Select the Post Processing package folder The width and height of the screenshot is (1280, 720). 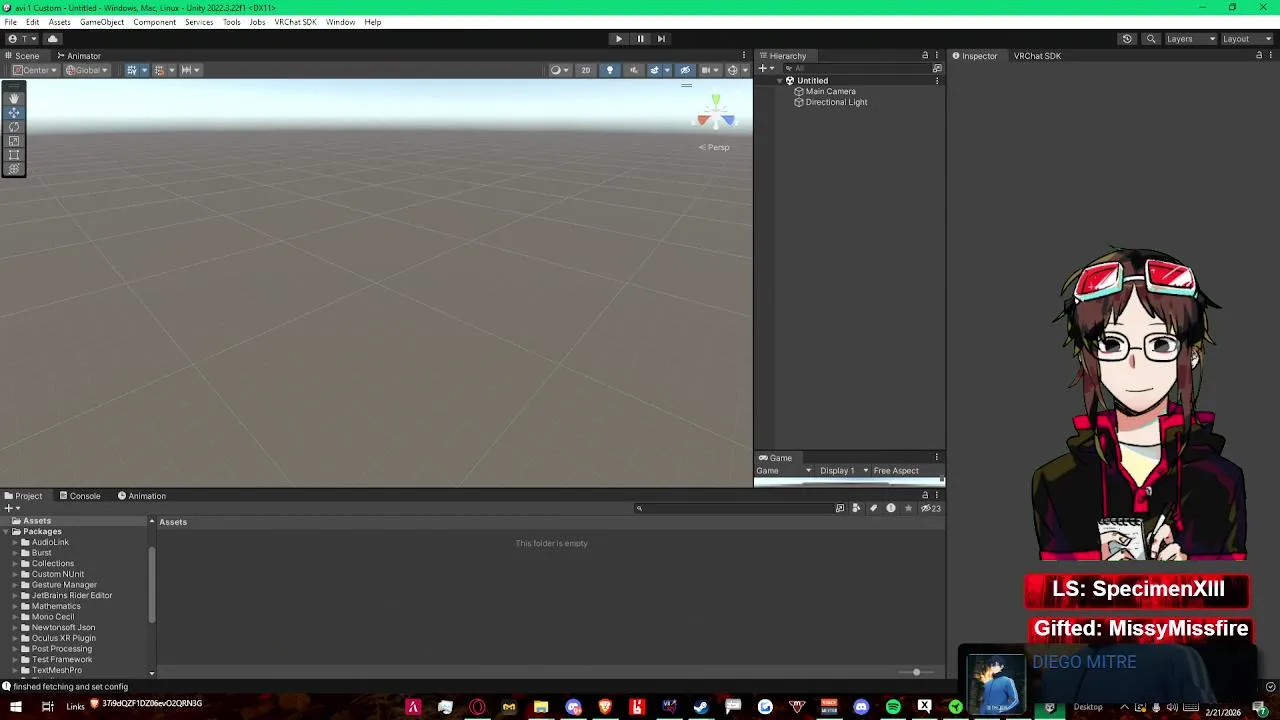coord(61,649)
